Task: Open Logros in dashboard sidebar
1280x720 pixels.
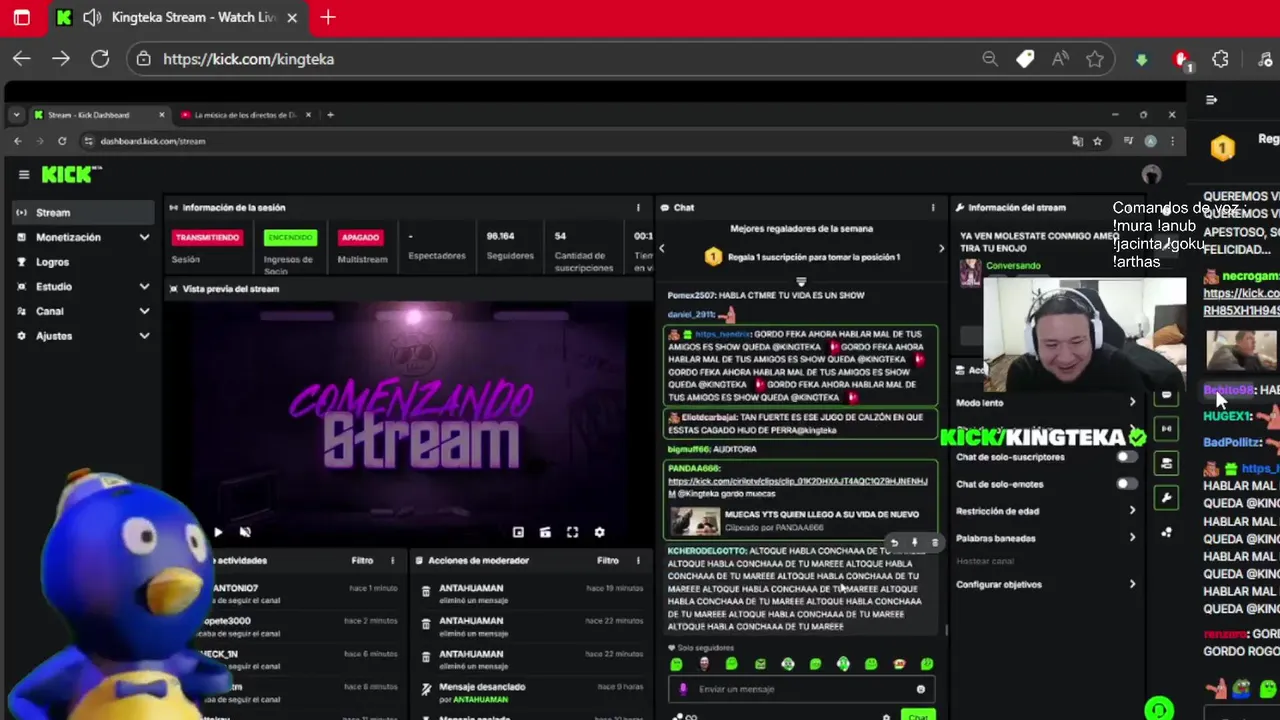Action: [x=83, y=262]
